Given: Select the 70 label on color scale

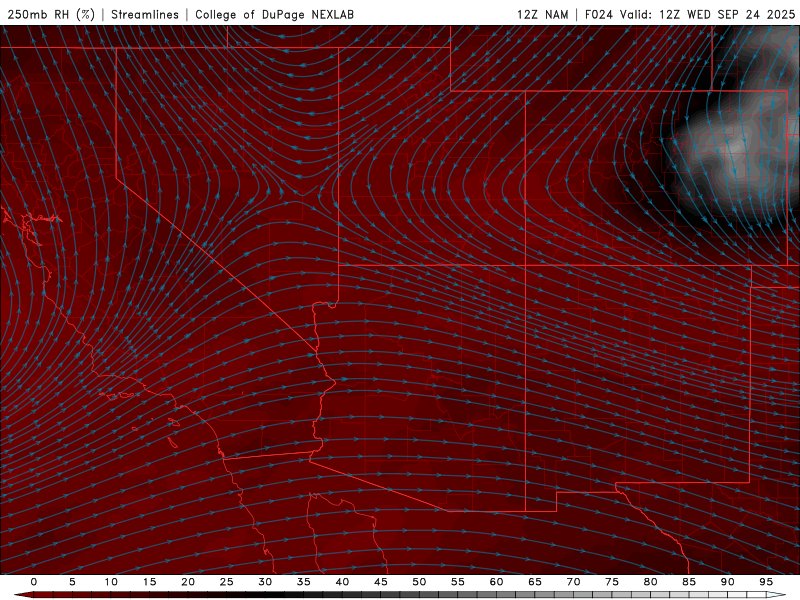Looking at the screenshot, I should [x=573, y=582].
